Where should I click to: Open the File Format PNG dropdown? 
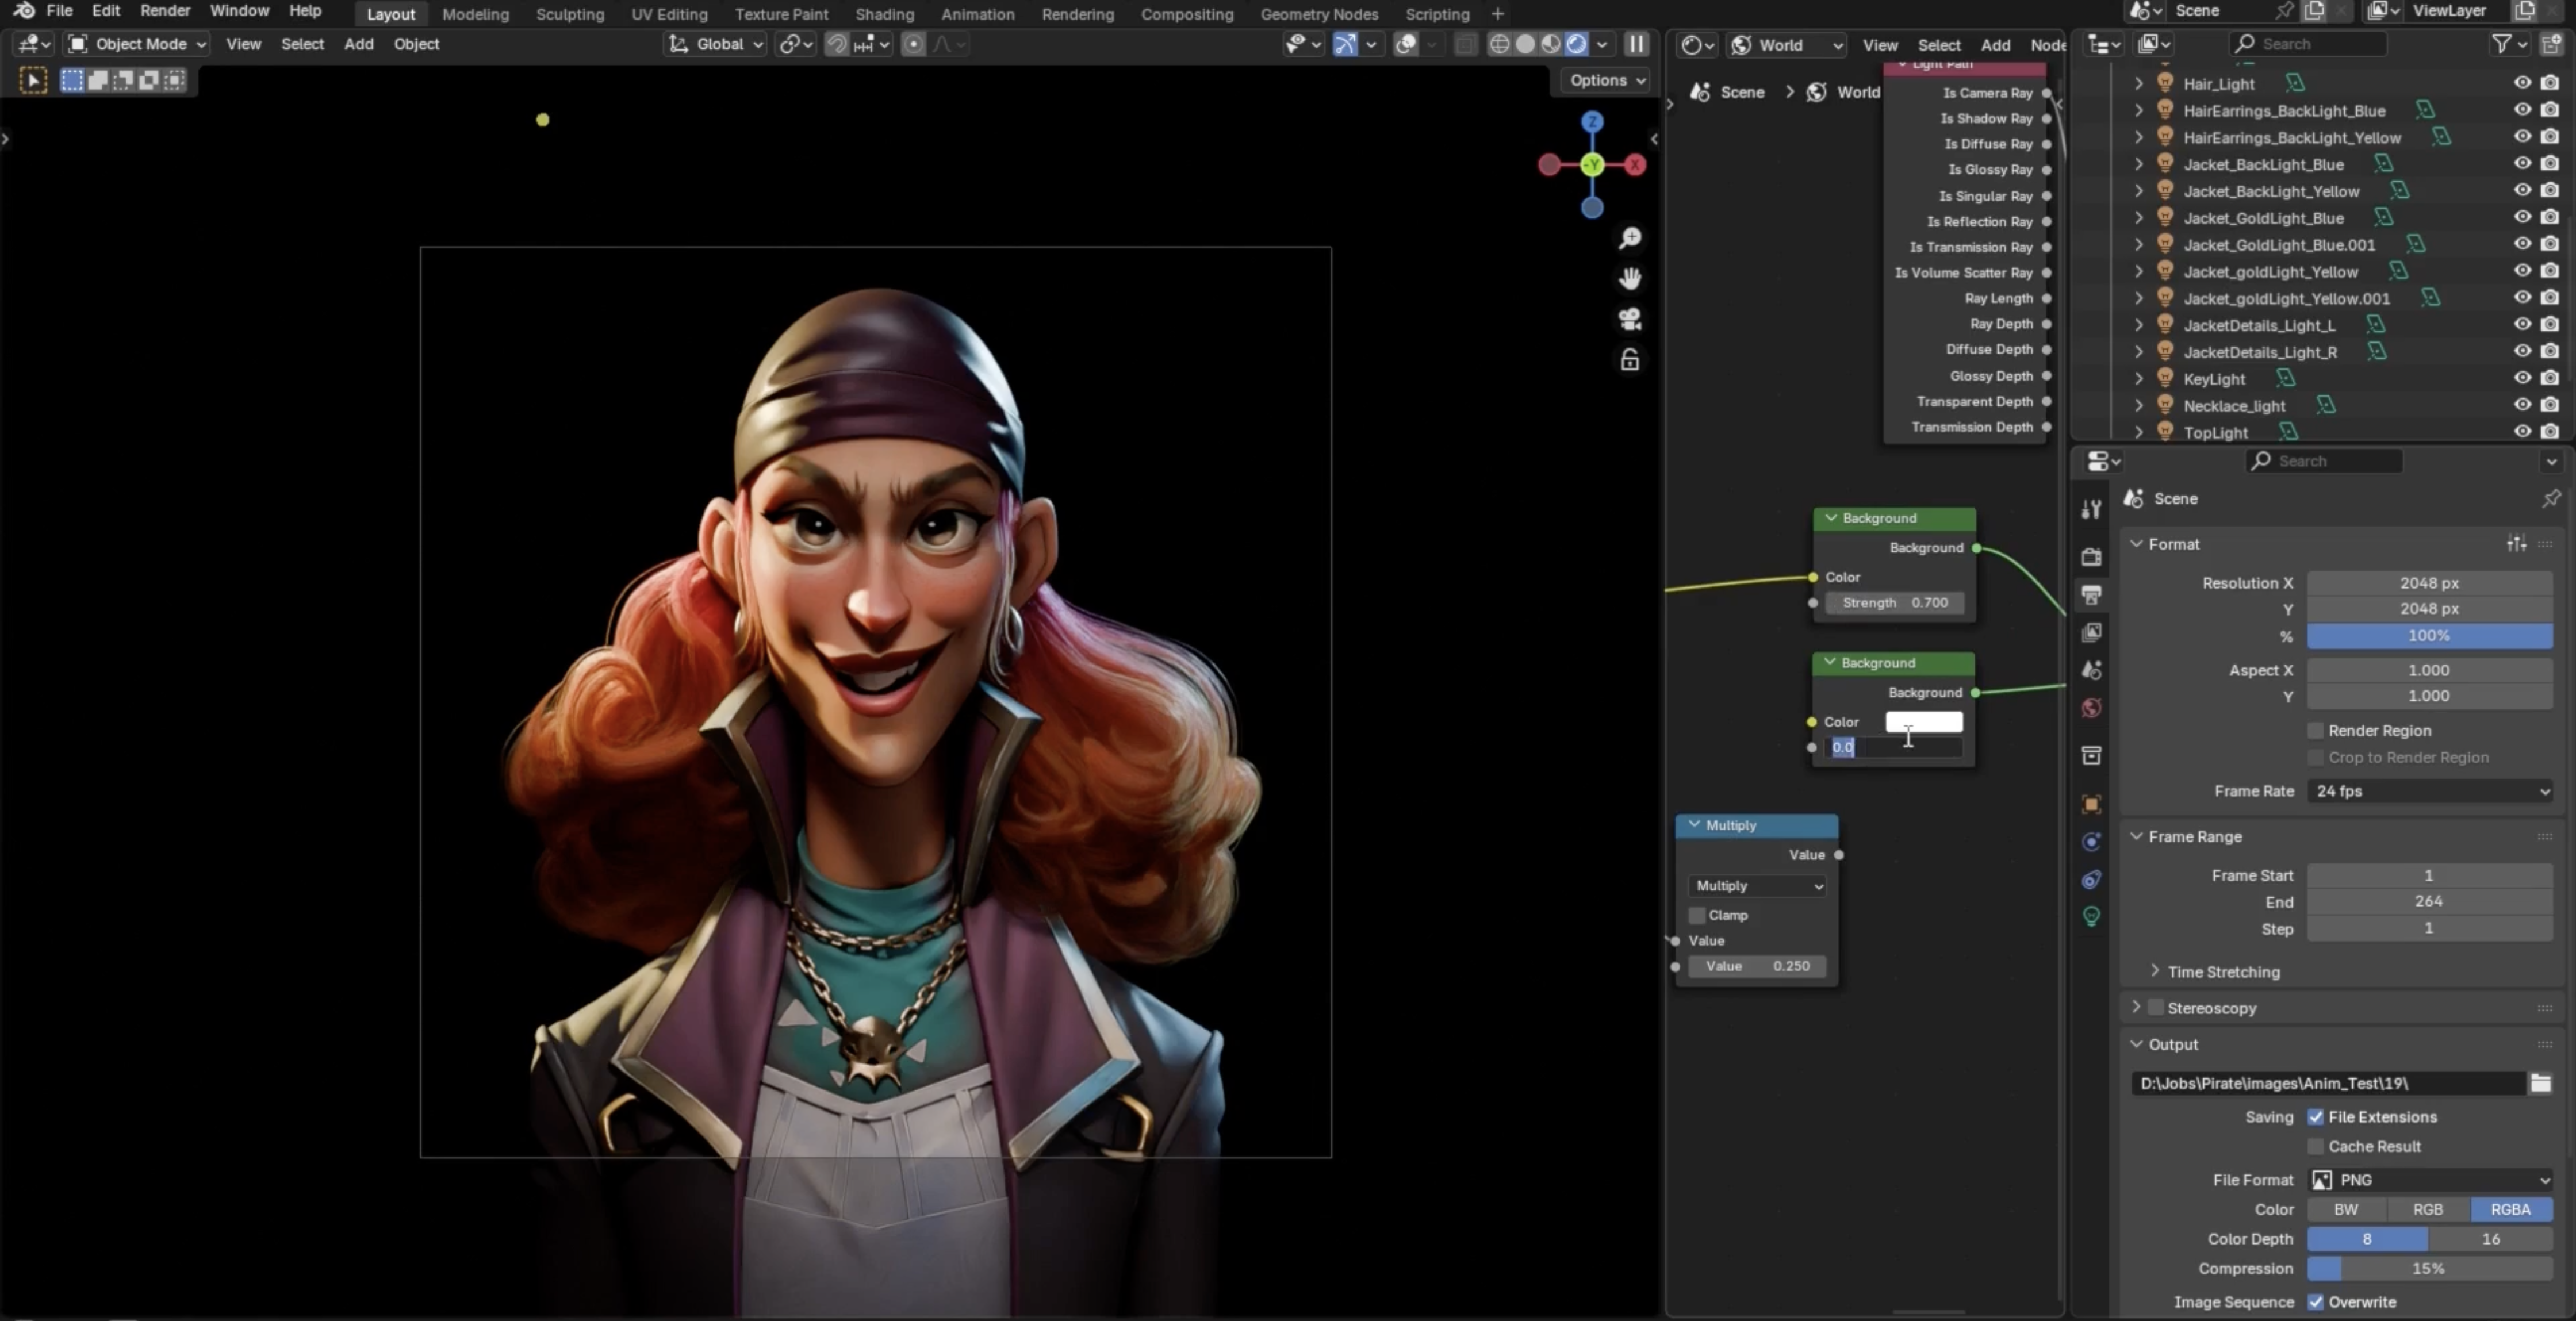pyautogui.click(x=2430, y=1180)
